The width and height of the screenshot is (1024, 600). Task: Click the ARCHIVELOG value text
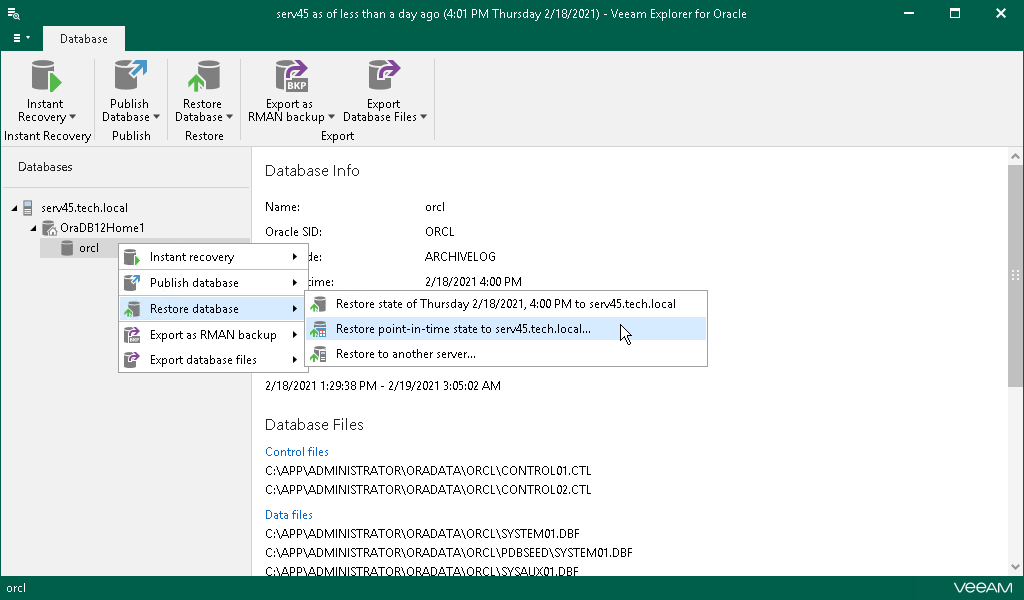click(x=460, y=257)
